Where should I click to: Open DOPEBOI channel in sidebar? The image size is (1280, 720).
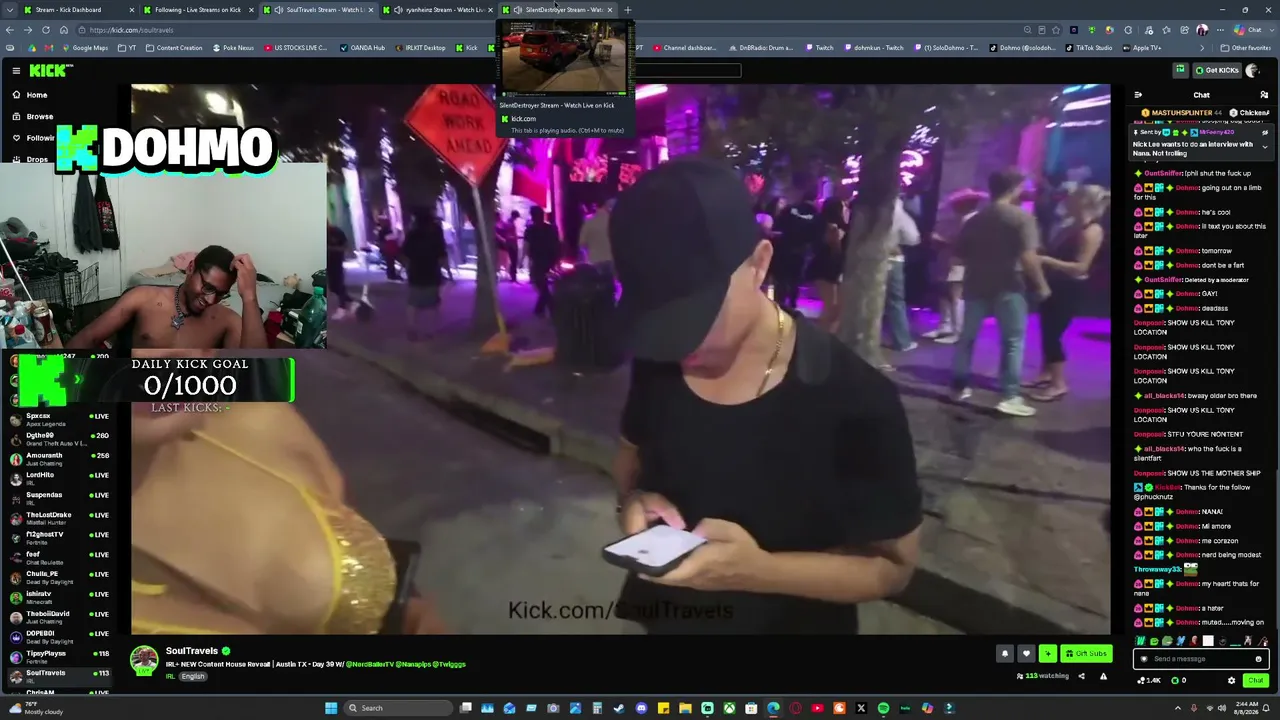(58, 636)
